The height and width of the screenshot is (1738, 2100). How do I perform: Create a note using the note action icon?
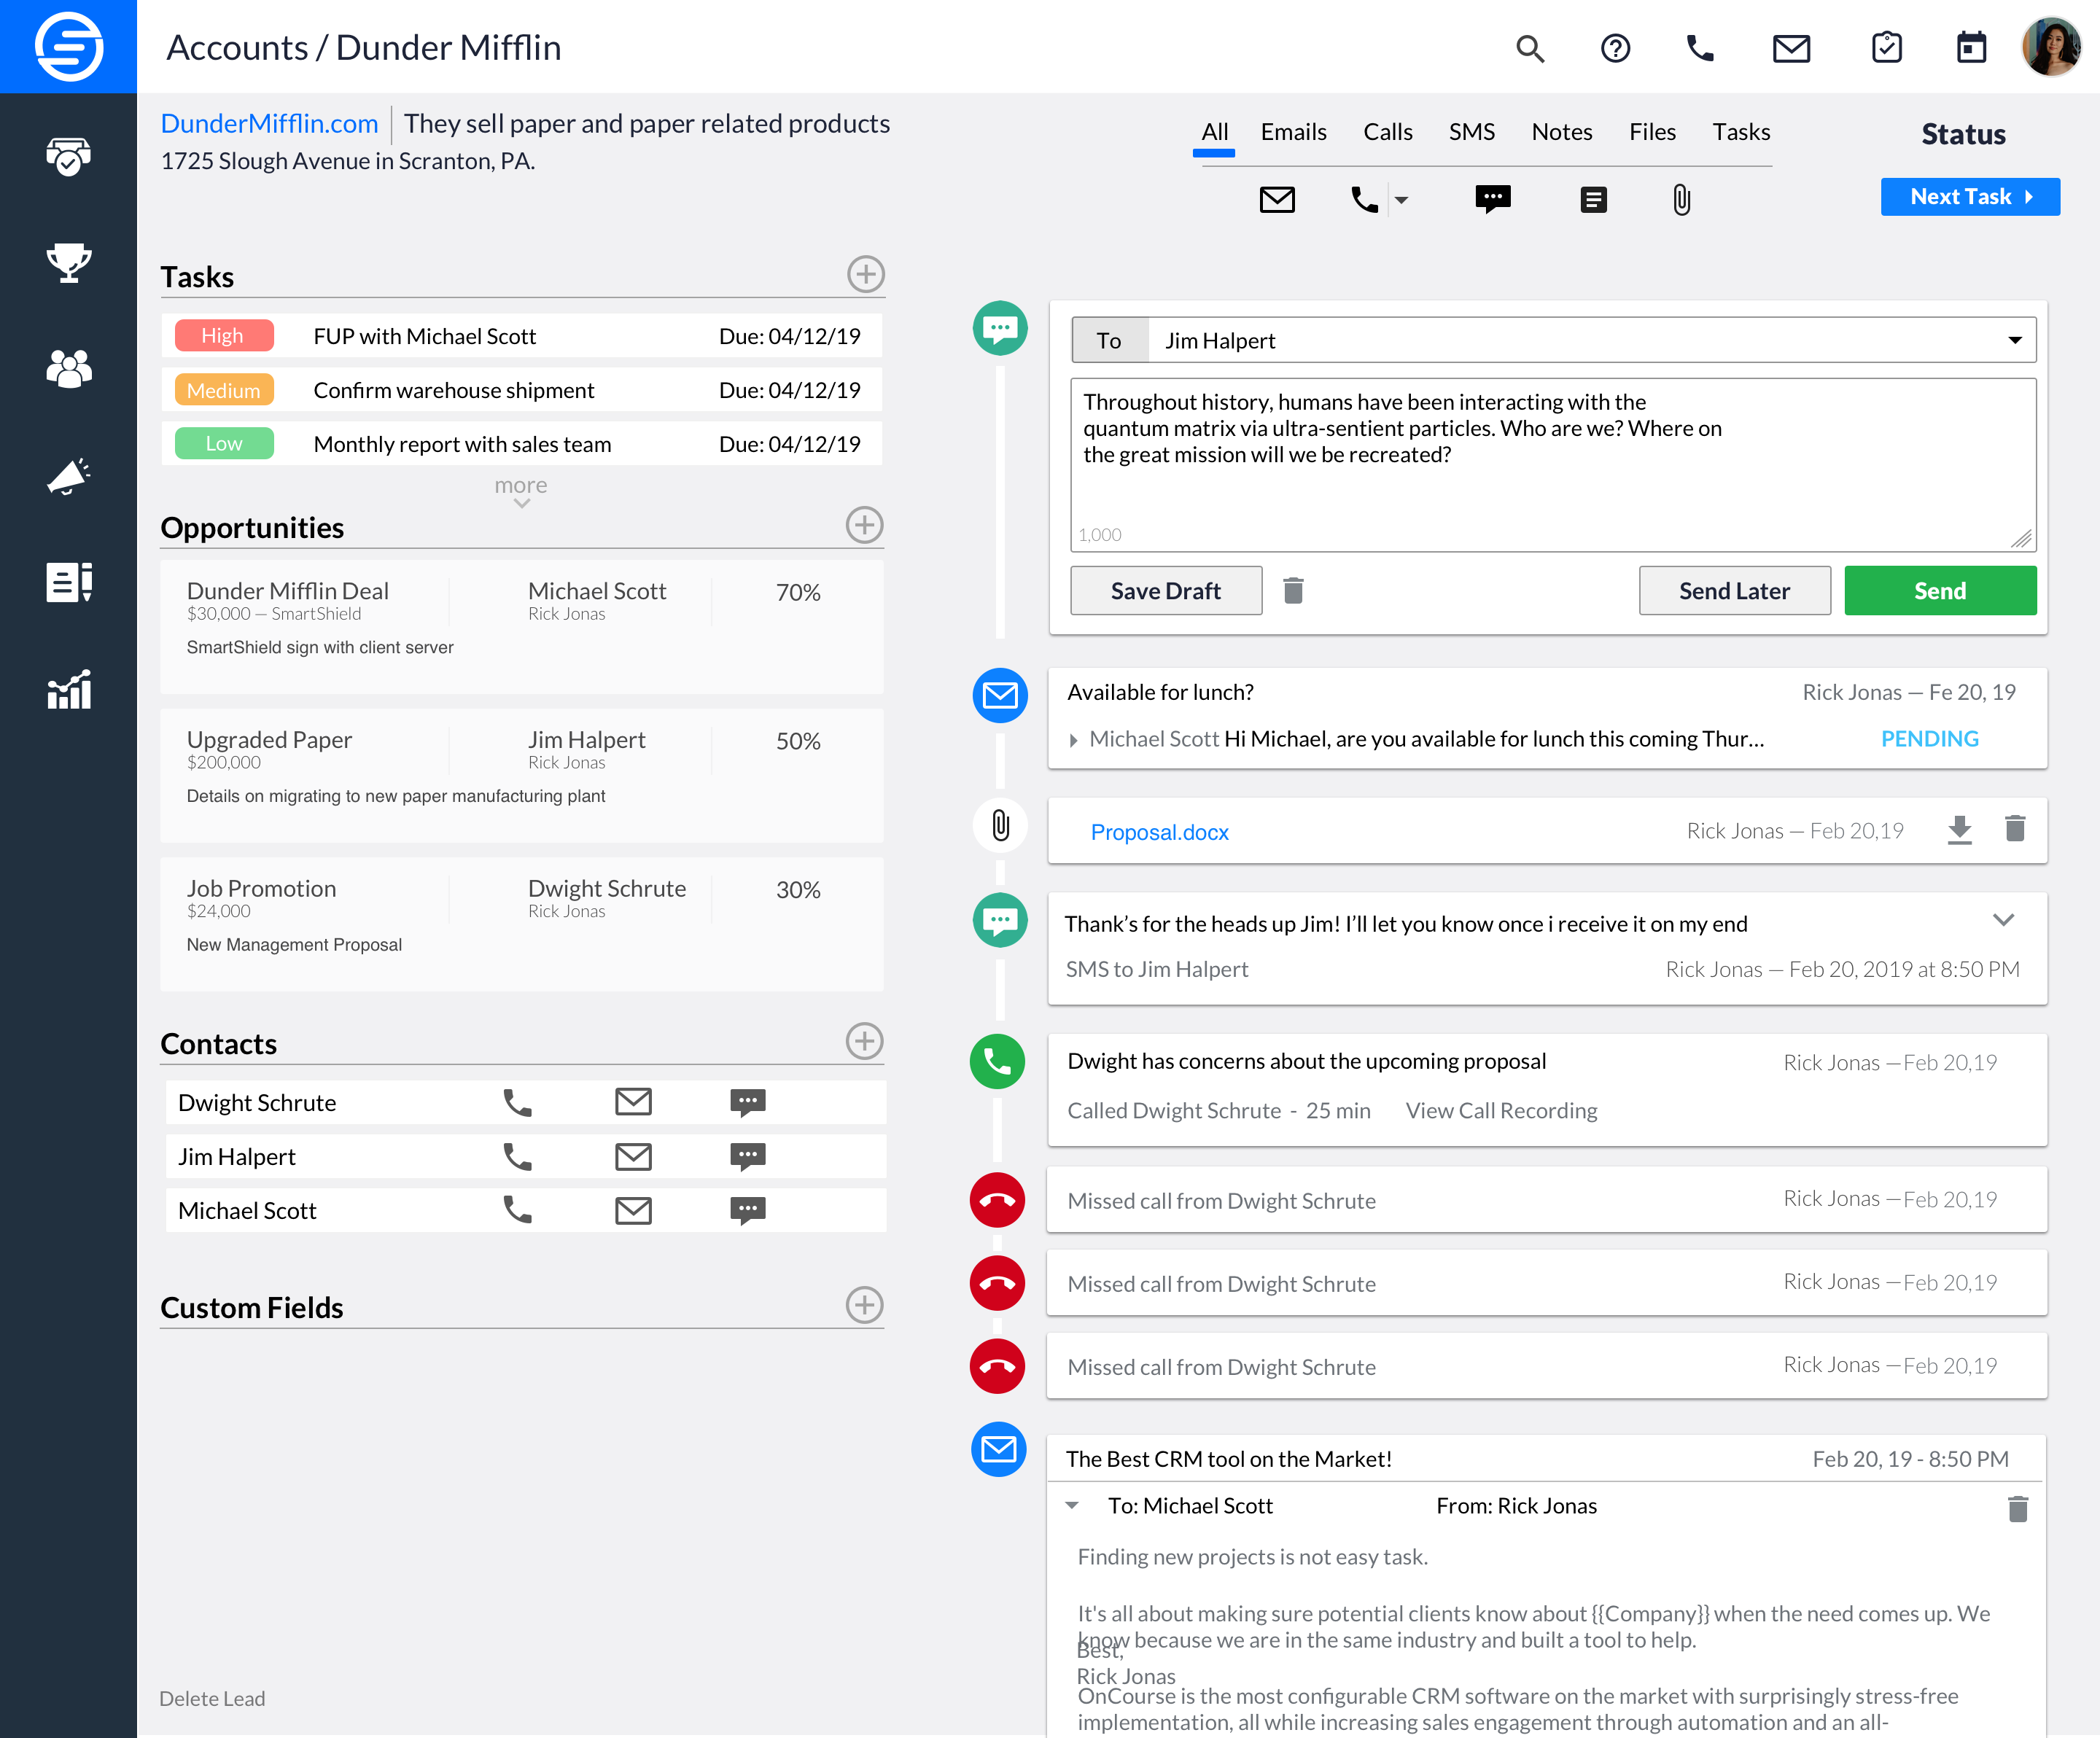(1593, 200)
